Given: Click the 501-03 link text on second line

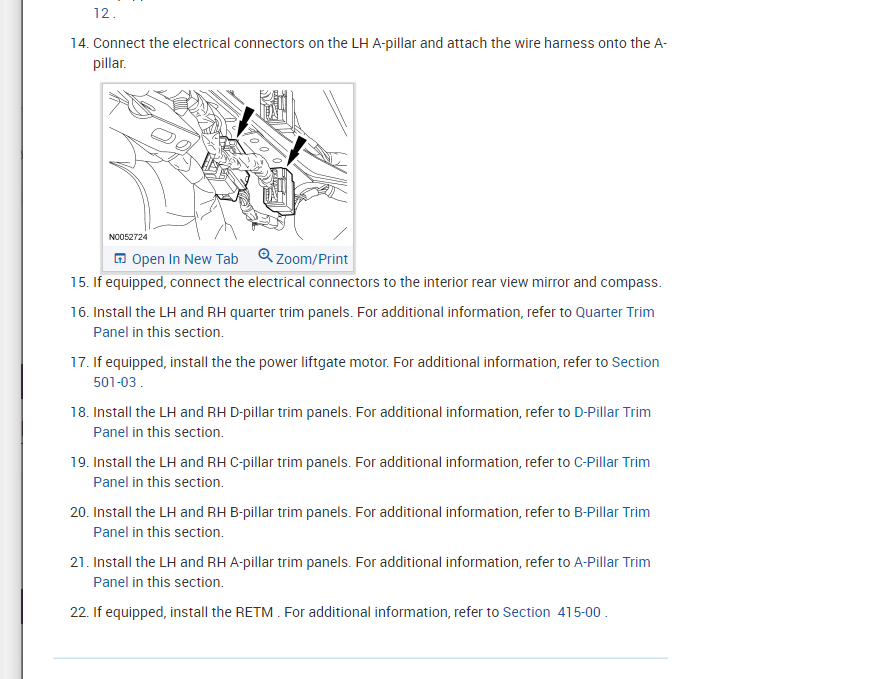Looking at the screenshot, I should 115,383.
